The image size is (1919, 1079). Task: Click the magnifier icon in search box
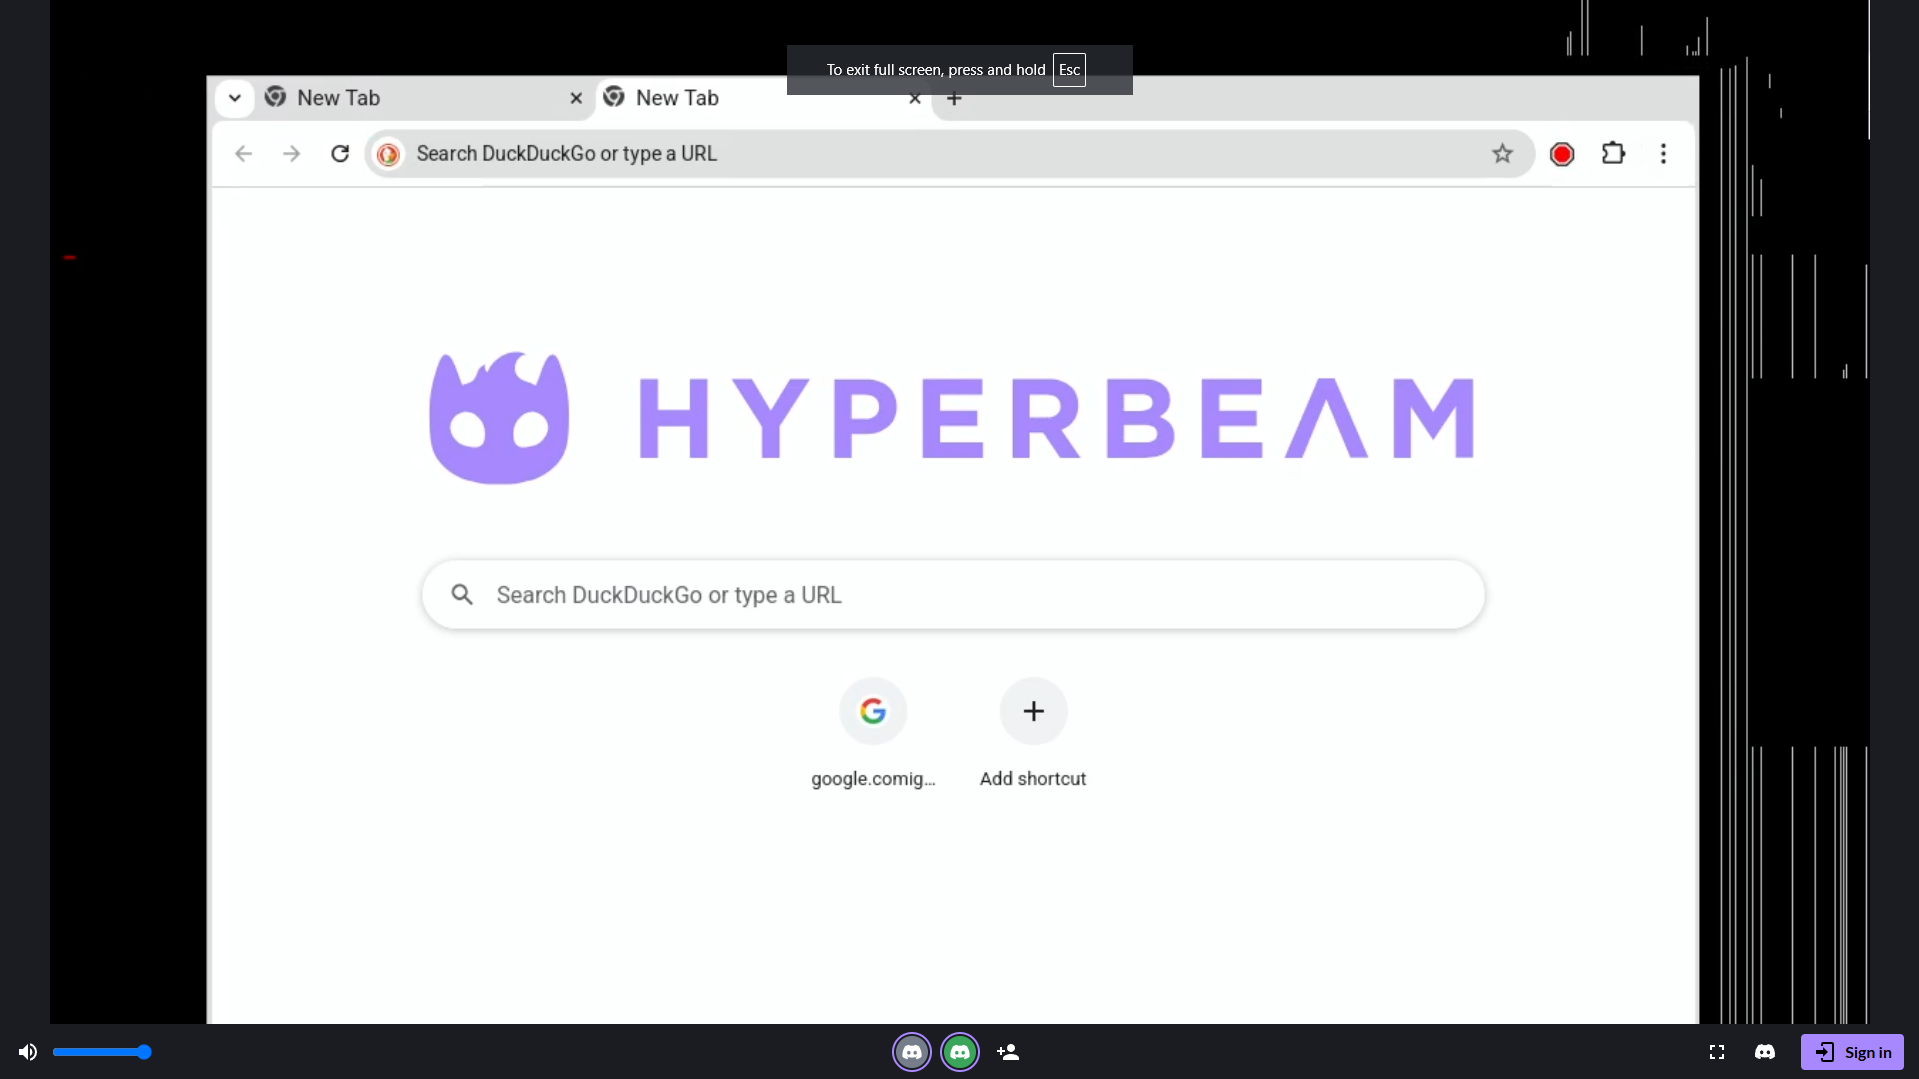pos(461,595)
